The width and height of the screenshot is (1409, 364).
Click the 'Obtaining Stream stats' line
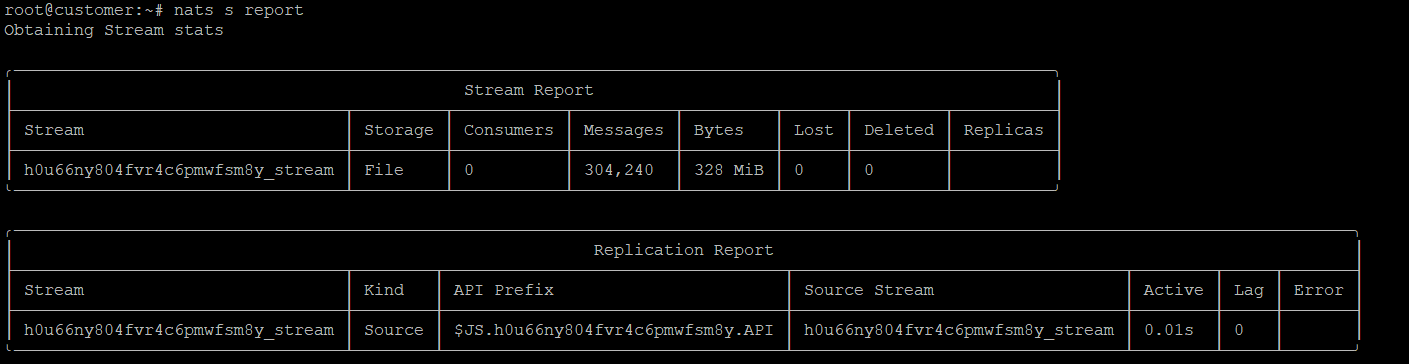point(114,30)
